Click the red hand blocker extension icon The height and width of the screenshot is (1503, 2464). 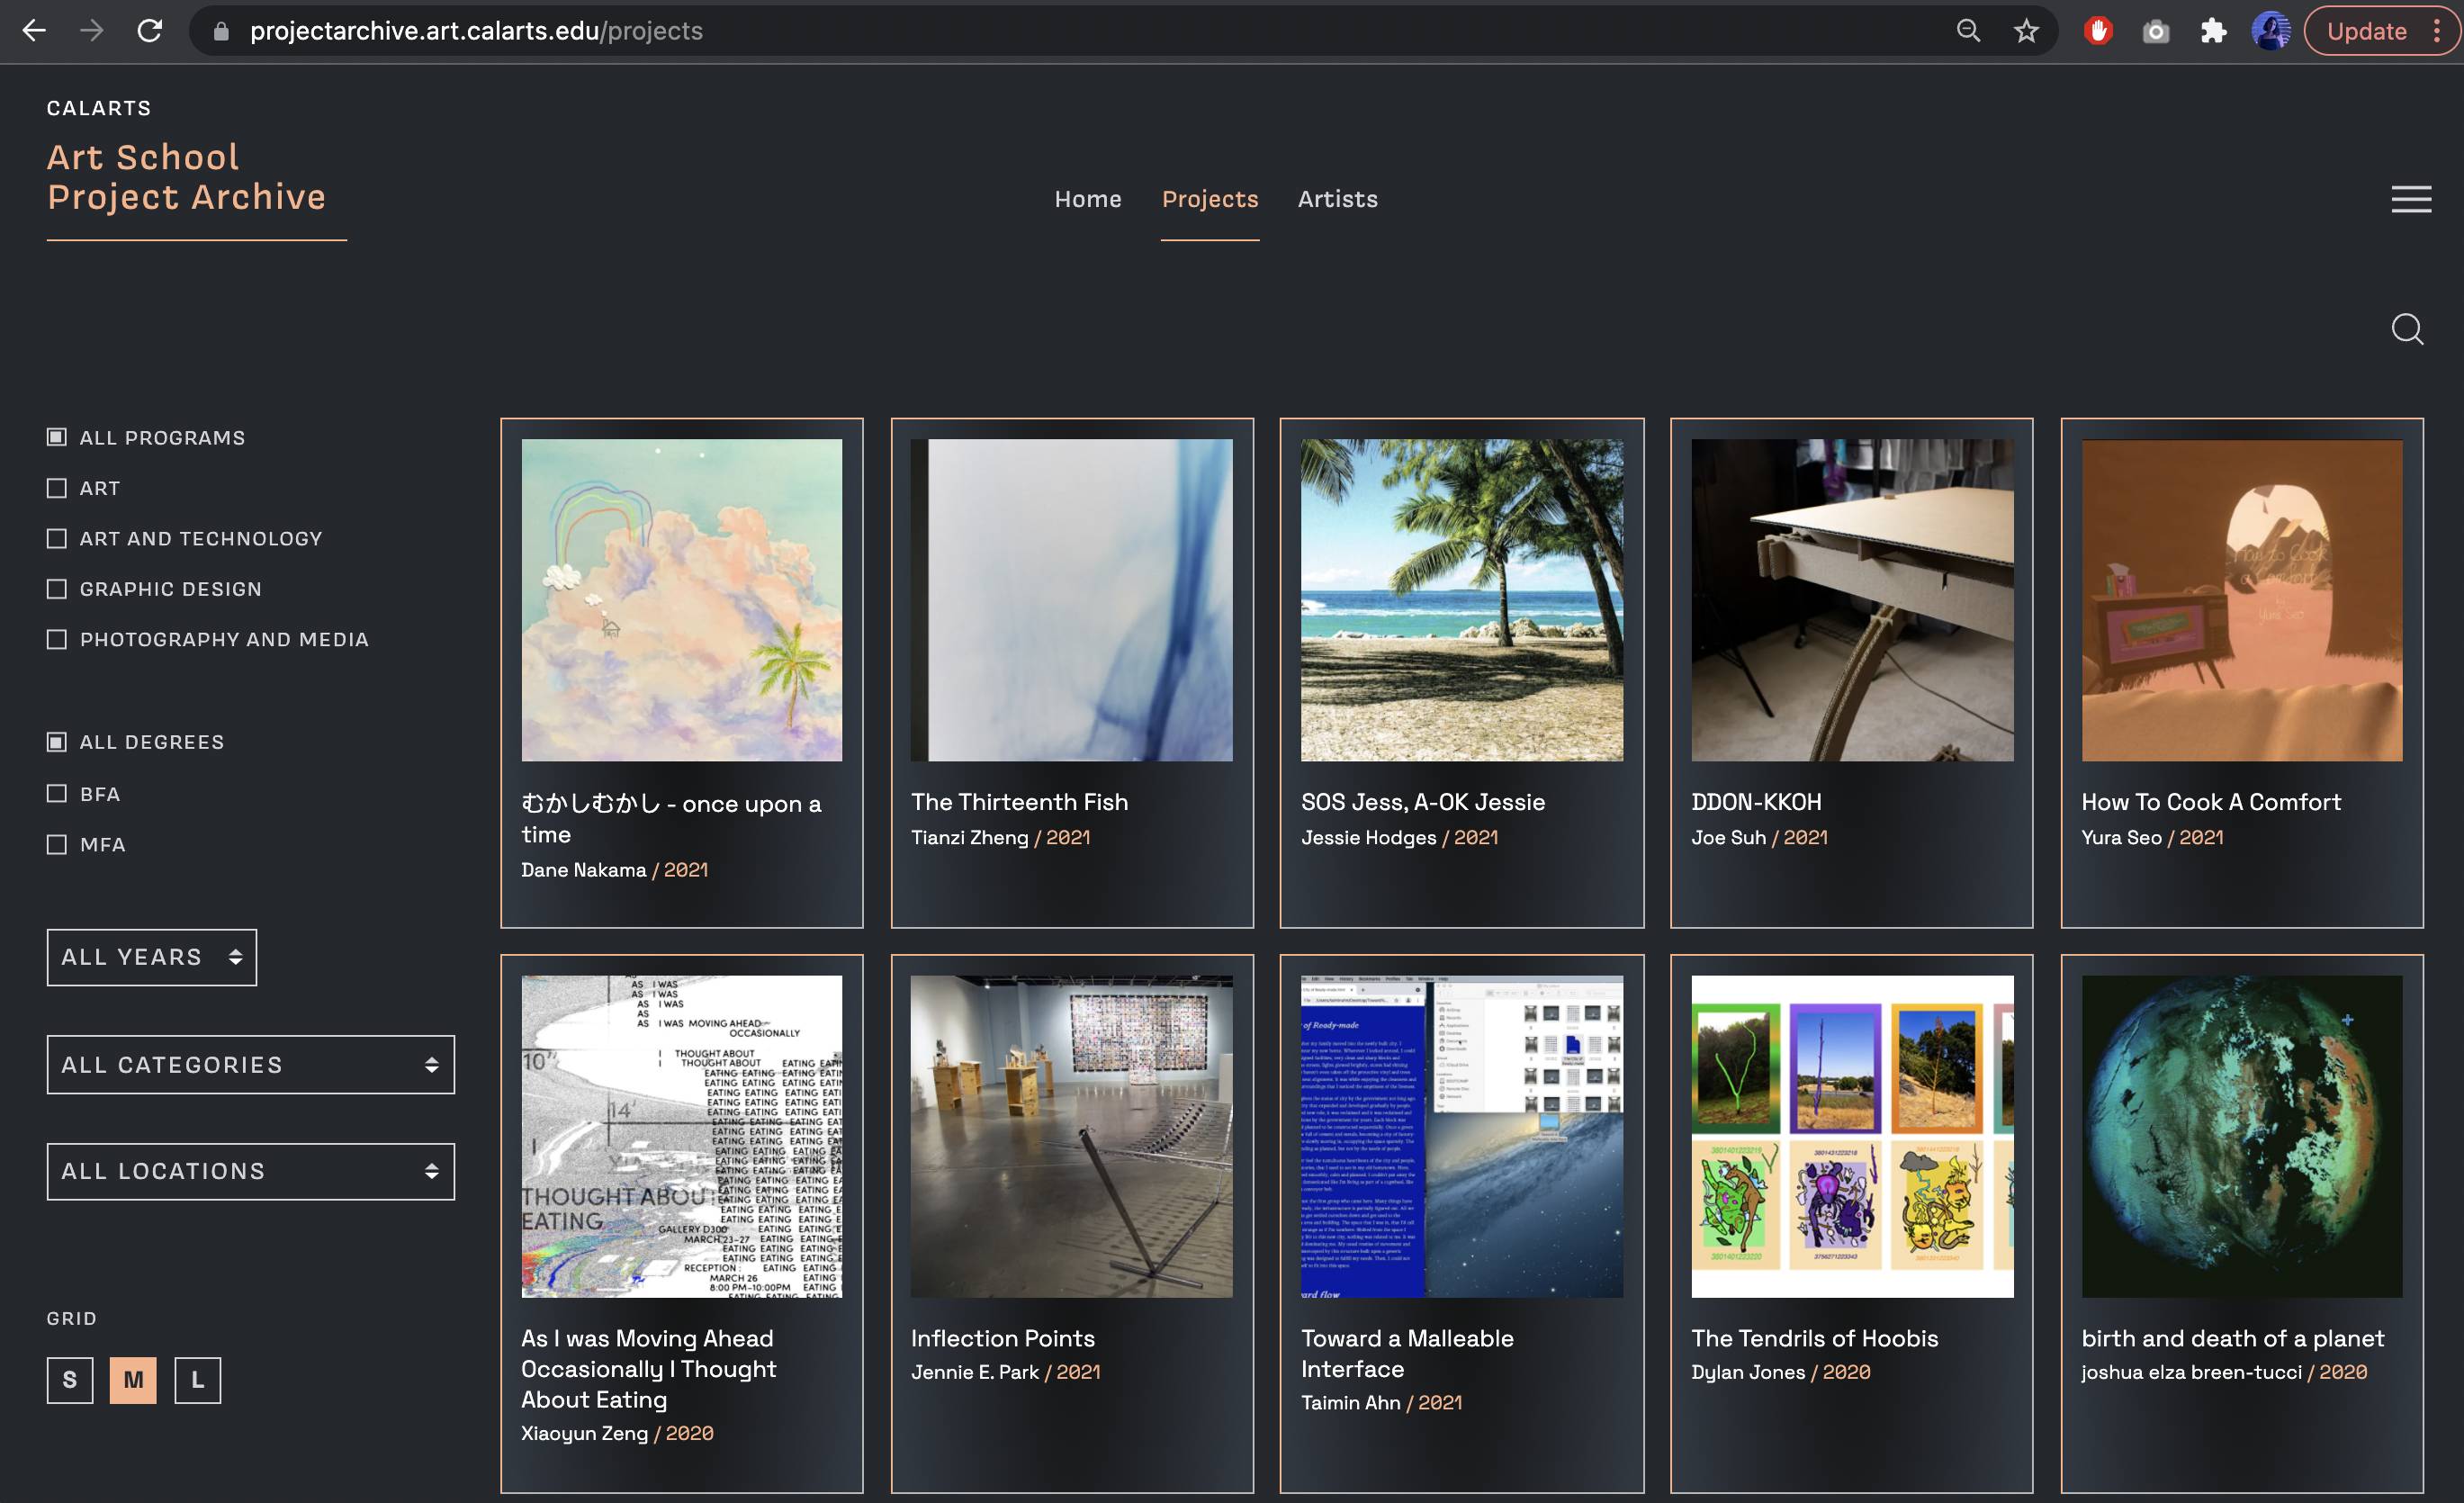[2097, 31]
